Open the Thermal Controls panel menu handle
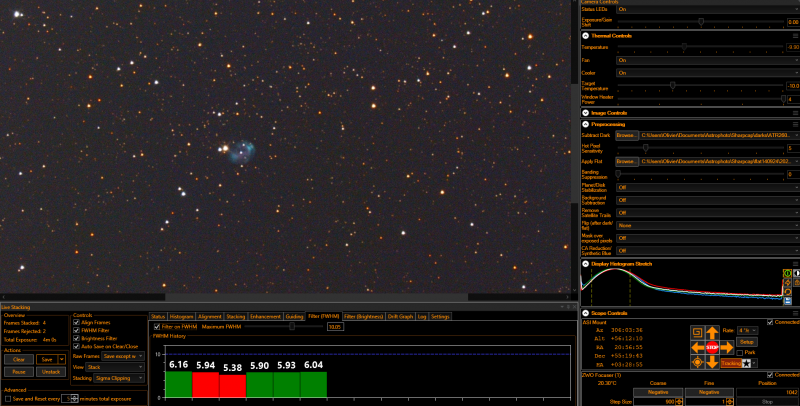The image size is (800, 406). 795,36
